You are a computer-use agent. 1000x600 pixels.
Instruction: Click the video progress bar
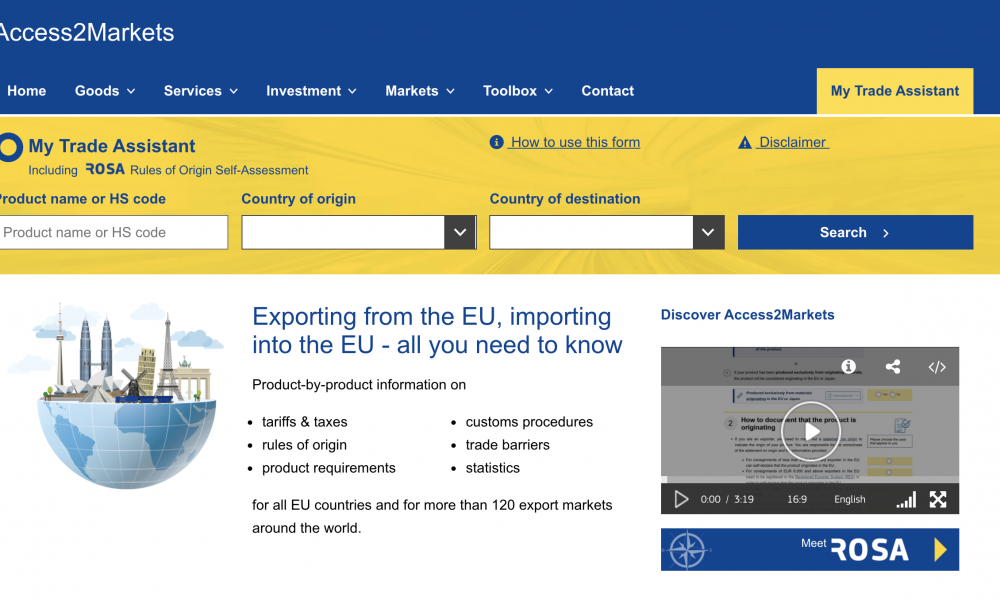810,479
